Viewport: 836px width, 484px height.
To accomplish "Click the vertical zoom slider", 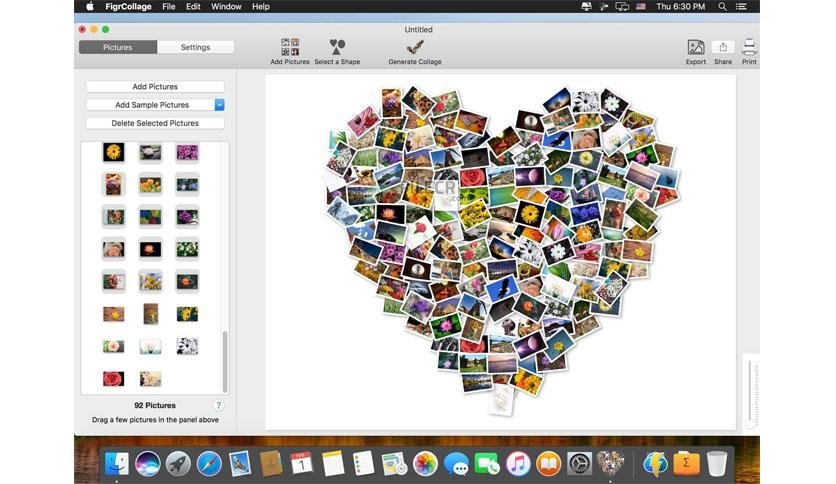I will click(750, 395).
